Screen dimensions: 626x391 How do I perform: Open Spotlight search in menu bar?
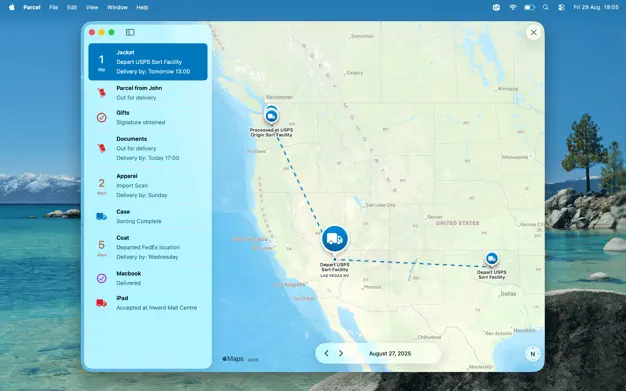pos(545,7)
